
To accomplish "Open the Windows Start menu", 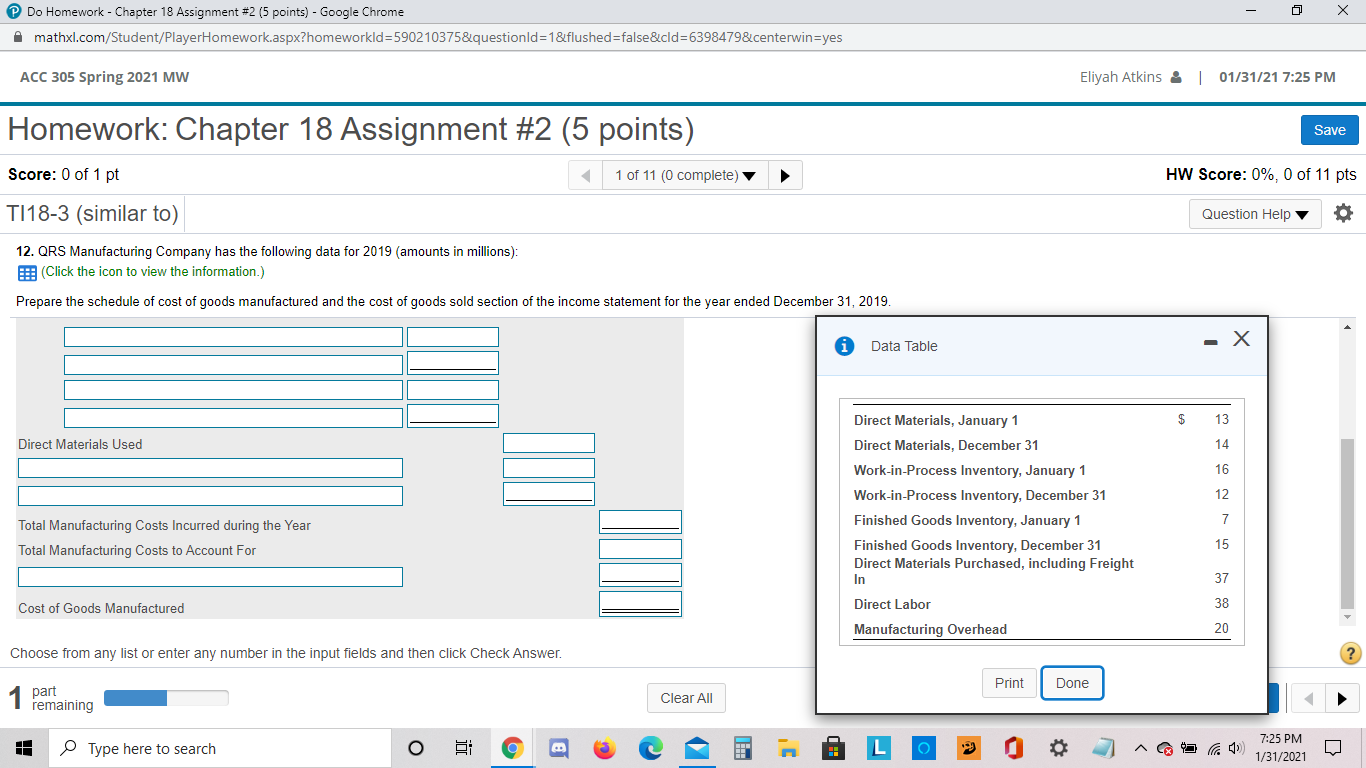I will (23, 748).
